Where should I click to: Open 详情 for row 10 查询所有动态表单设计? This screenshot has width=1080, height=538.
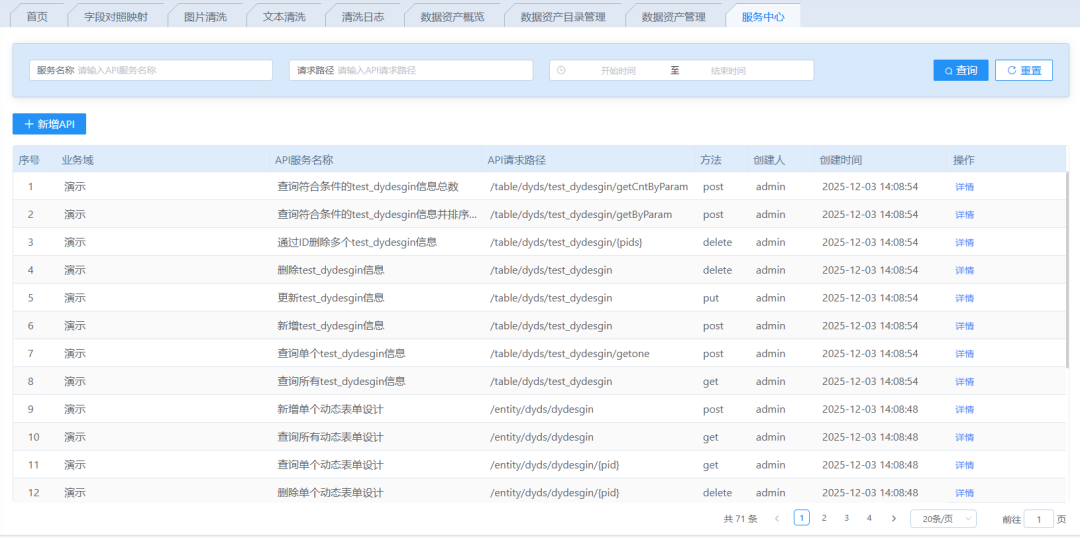(x=964, y=437)
